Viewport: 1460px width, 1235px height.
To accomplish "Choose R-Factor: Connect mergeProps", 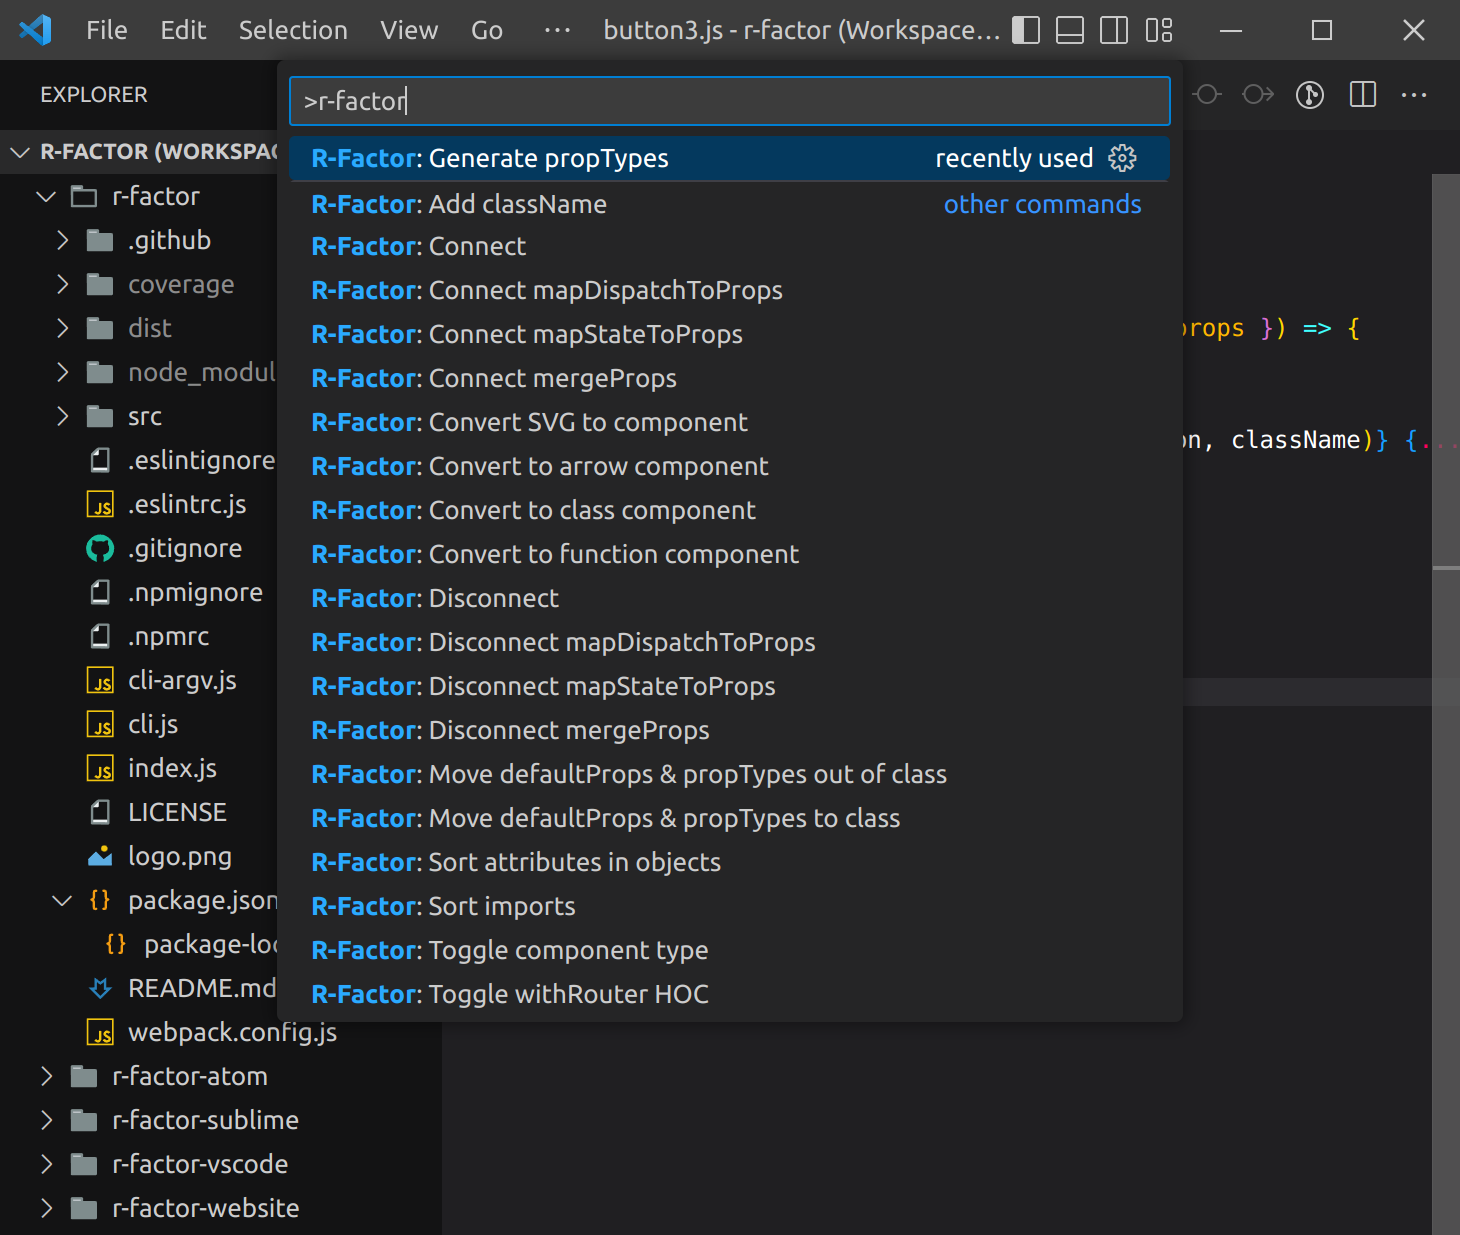I will point(729,378).
